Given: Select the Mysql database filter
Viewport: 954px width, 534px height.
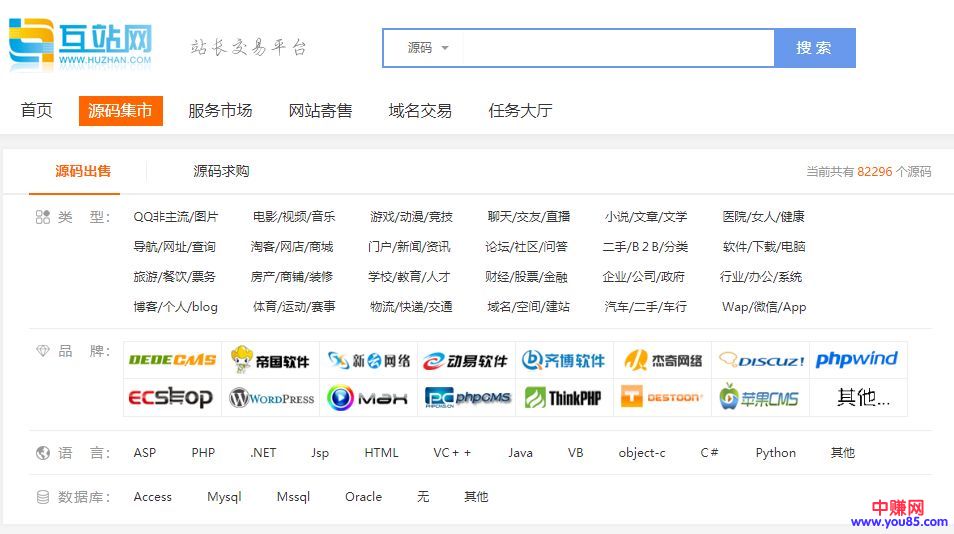Looking at the screenshot, I should pos(224,497).
